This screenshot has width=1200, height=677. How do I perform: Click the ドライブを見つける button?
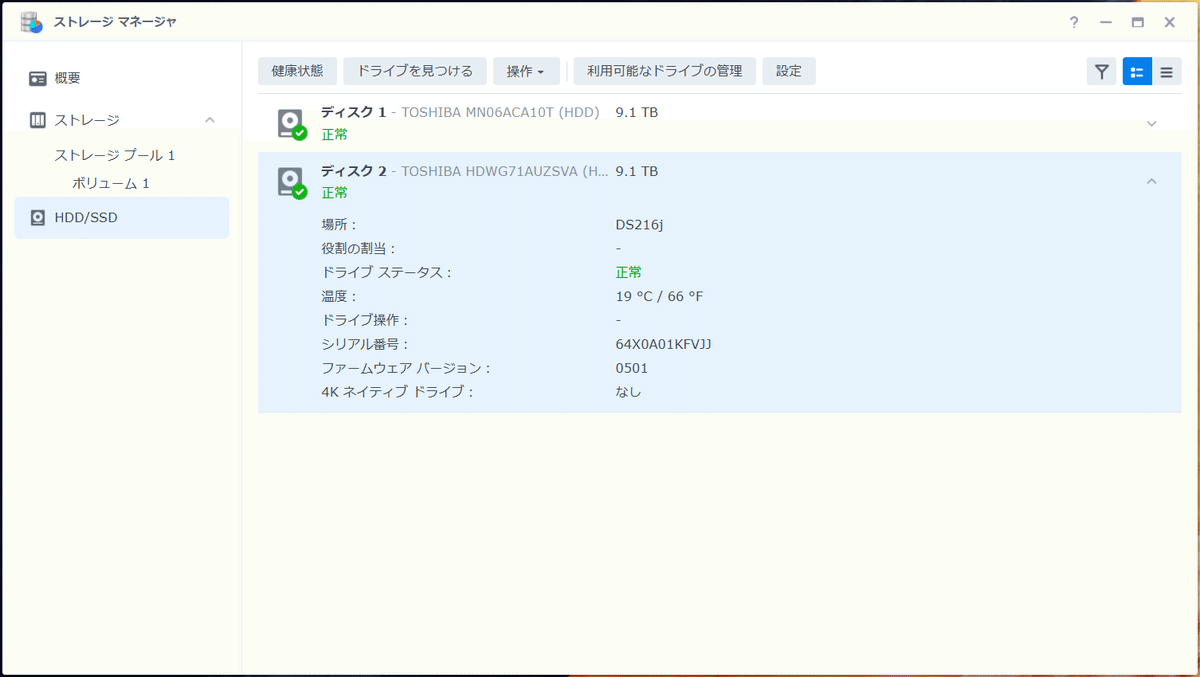pyautogui.click(x=414, y=71)
